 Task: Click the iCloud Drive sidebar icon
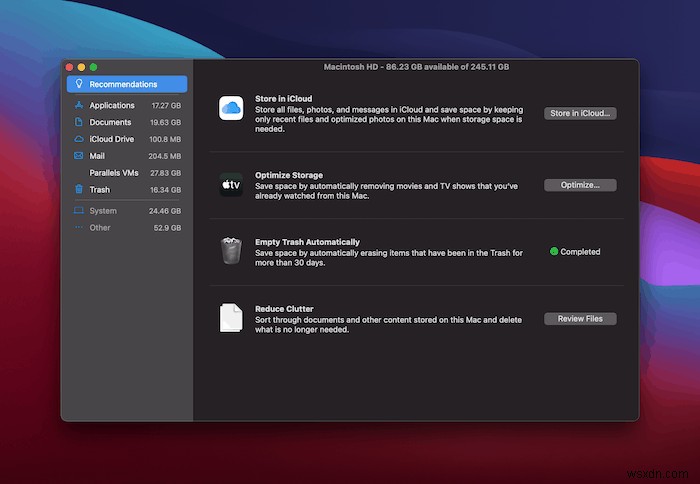tap(79, 139)
